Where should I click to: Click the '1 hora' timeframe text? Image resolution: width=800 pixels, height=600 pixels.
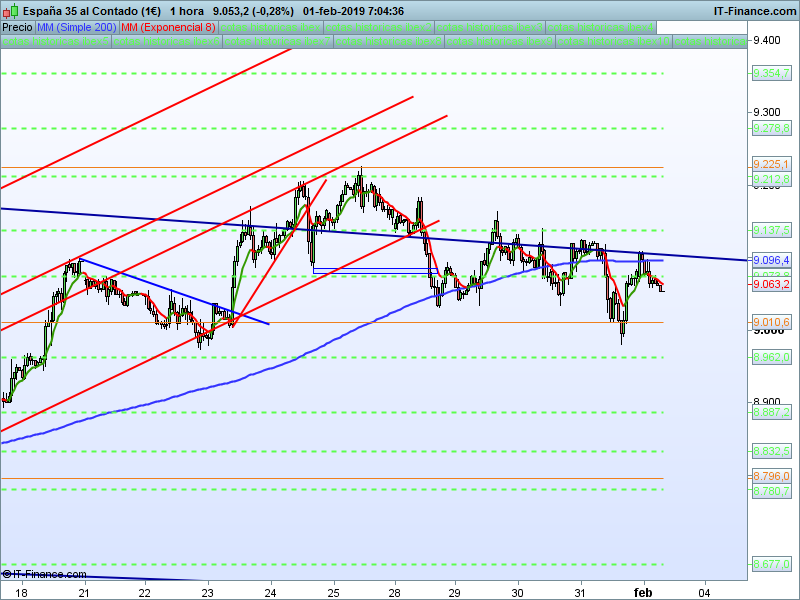[x=187, y=11]
